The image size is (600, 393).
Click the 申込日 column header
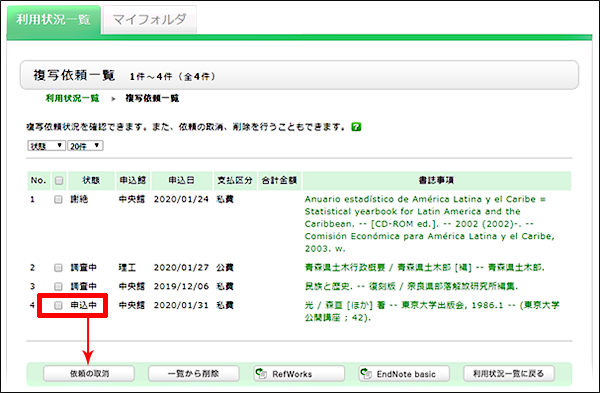(182, 180)
